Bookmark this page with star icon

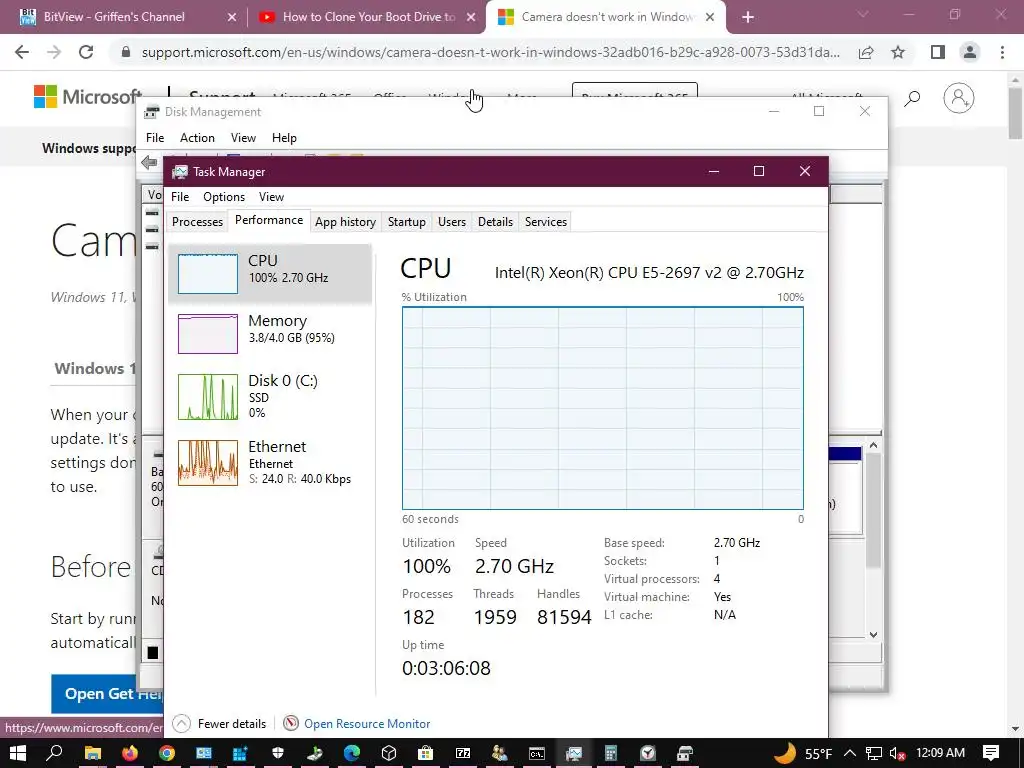pyautogui.click(x=898, y=52)
